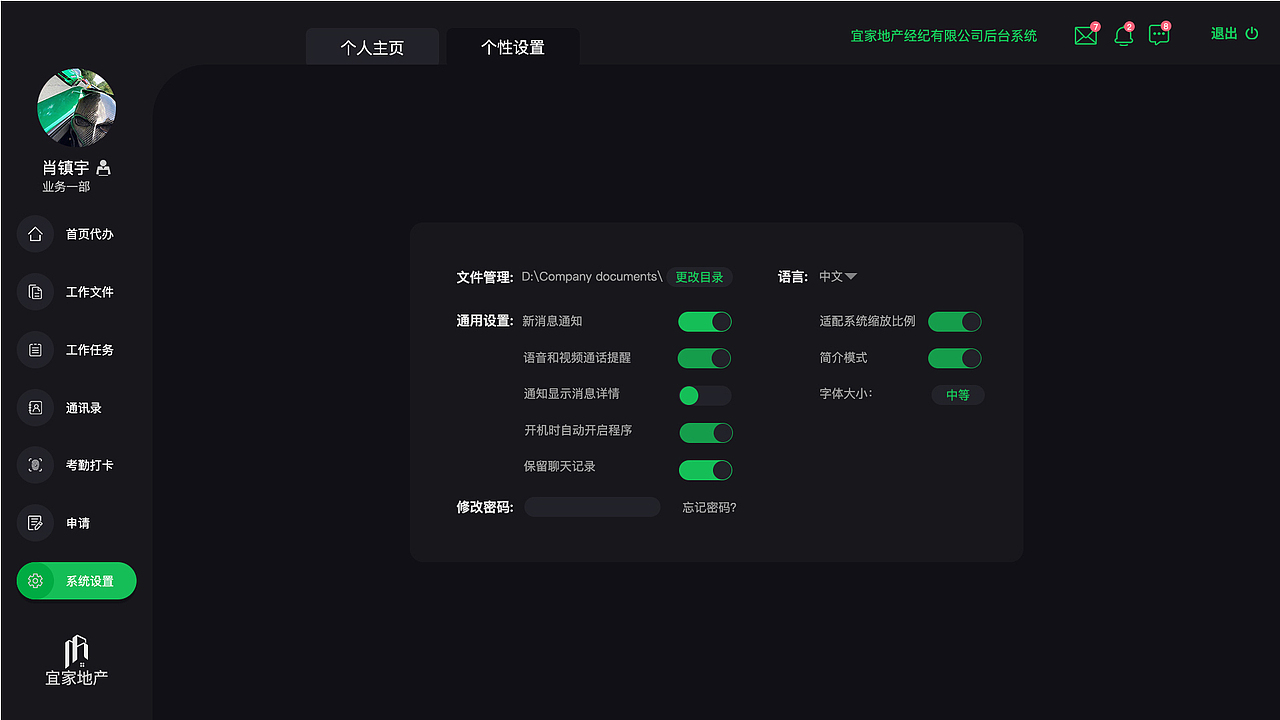Open the chat messages icon

pos(1158,35)
